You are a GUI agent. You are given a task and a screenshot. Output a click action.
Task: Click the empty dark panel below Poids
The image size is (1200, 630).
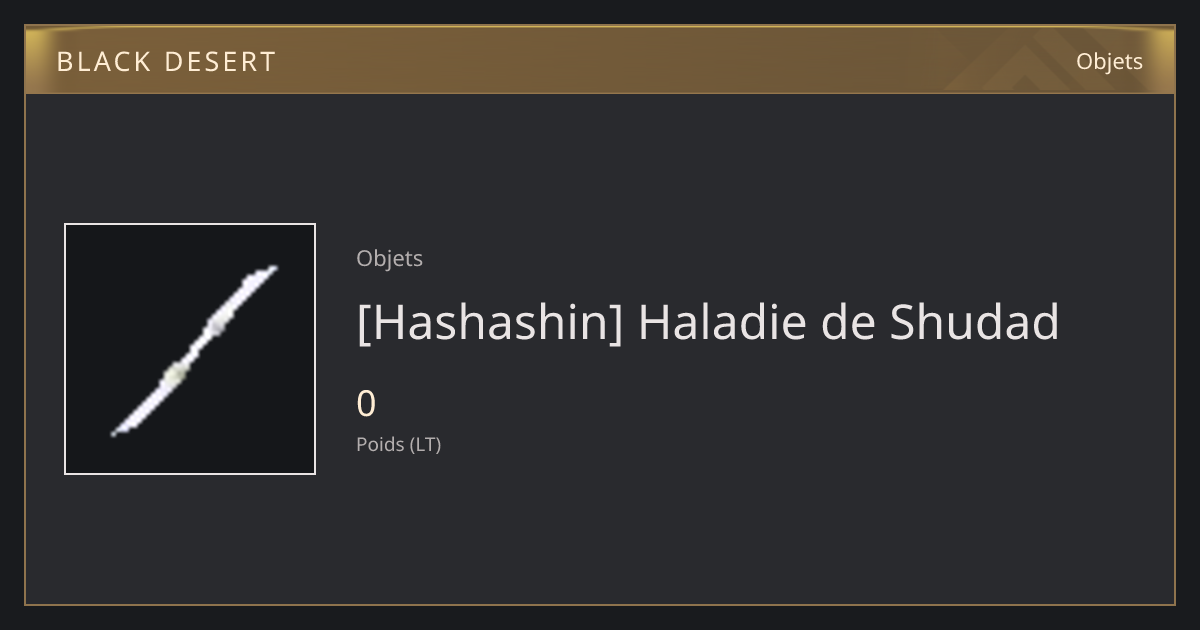coord(700,530)
